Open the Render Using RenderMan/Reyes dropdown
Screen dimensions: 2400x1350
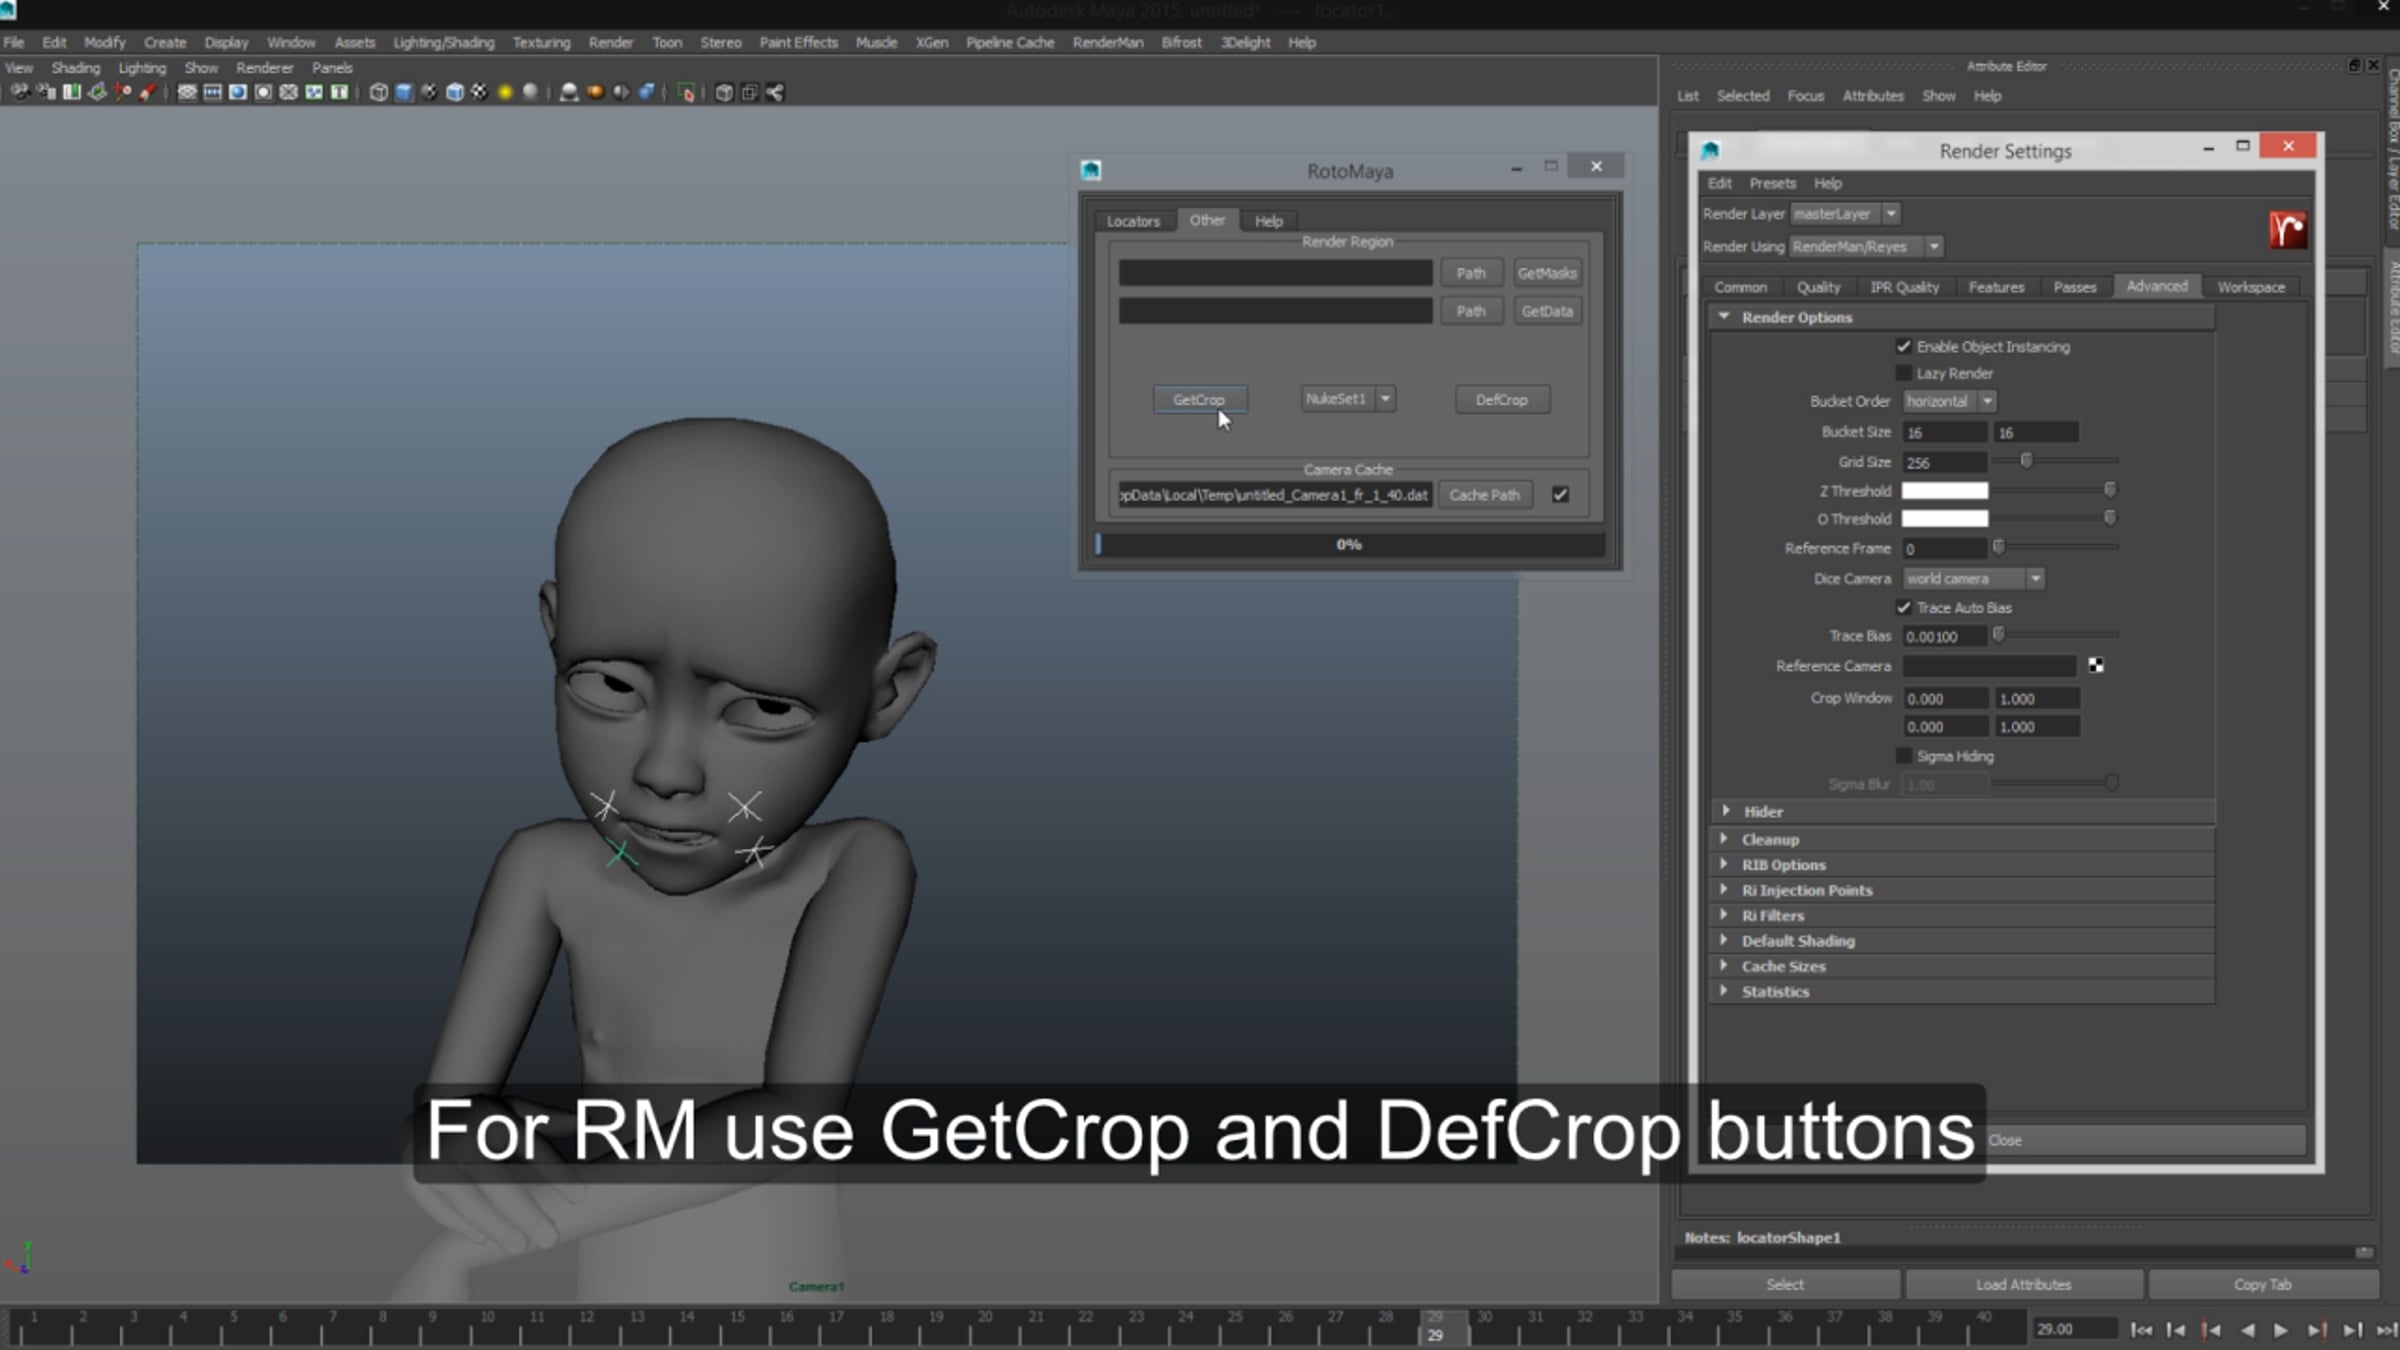tap(1866, 247)
